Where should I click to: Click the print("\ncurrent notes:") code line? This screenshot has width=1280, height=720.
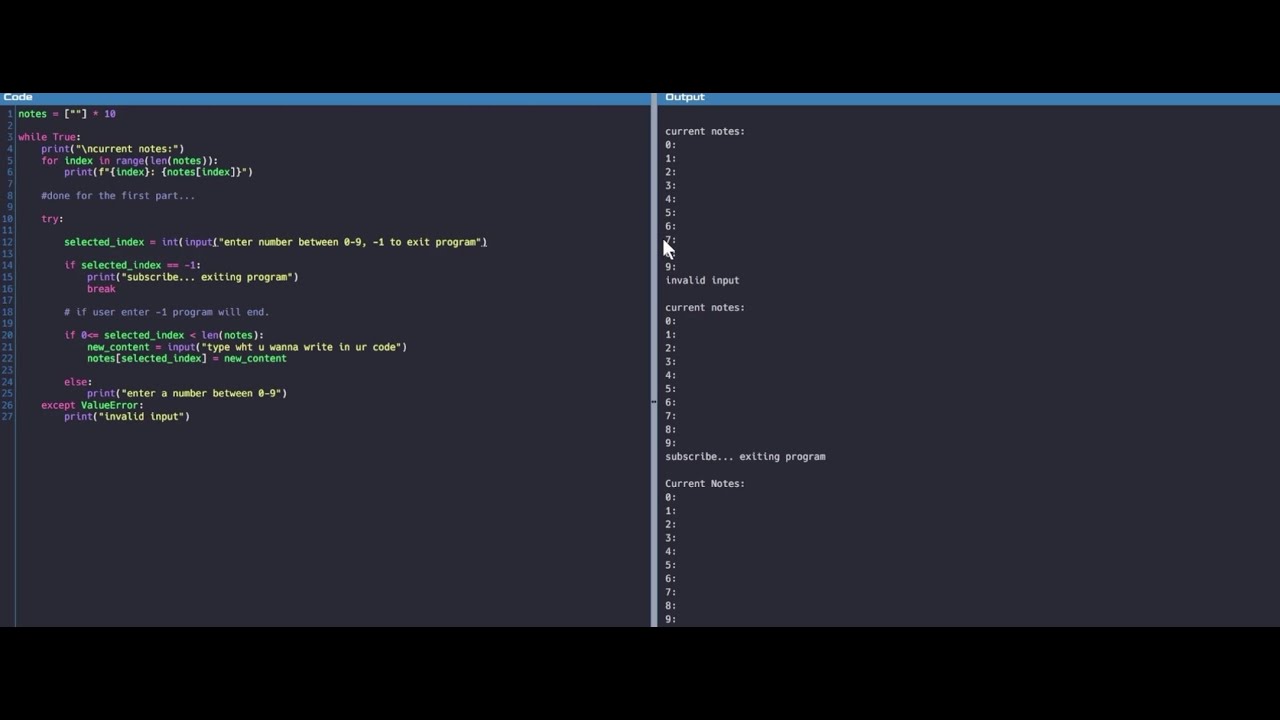pyautogui.click(x=112, y=149)
